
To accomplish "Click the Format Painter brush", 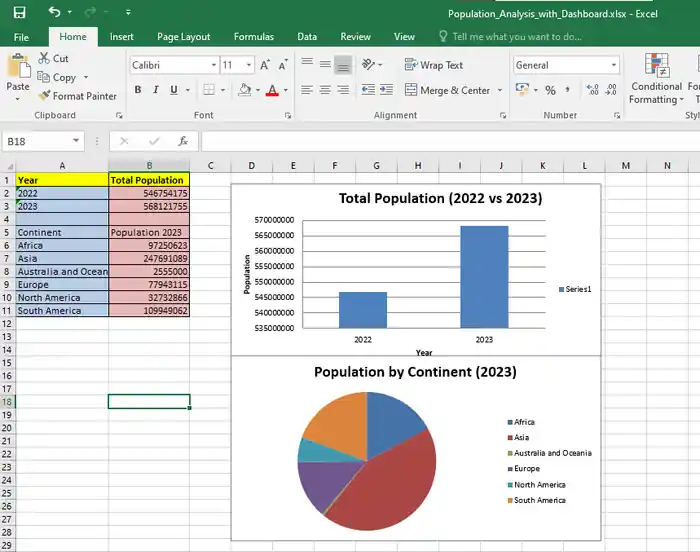I will [x=44, y=95].
